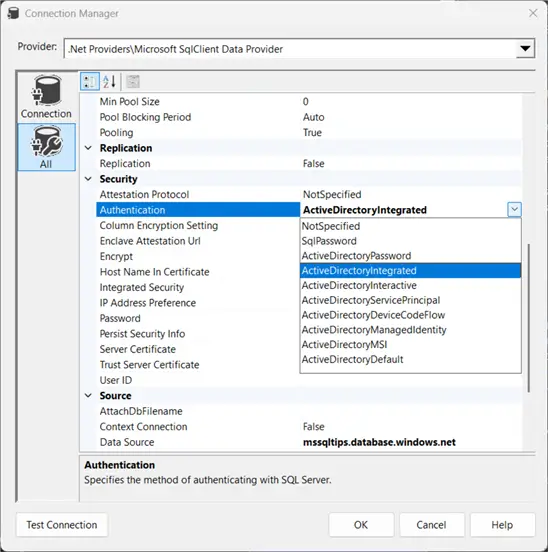
Task: Confirm with the OK button
Action: click(x=361, y=525)
